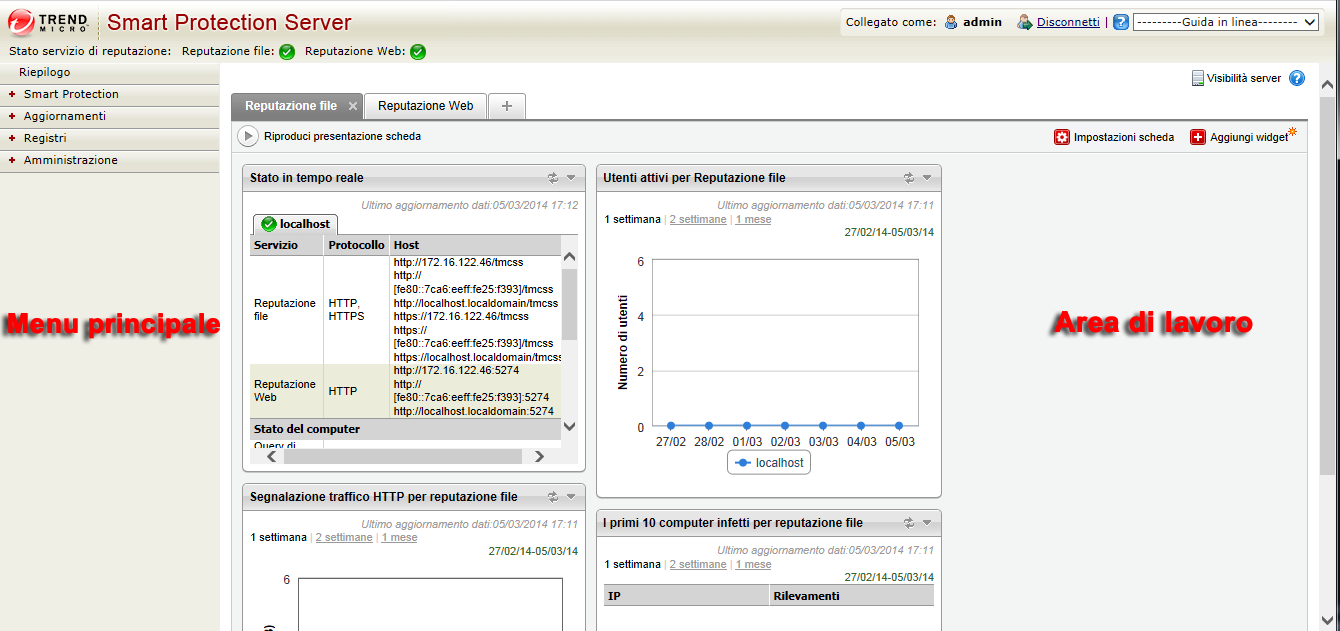The width and height of the screenshot is (1340, 631).
Task: Add a new tab with plus button
Action: click(507, 106)
